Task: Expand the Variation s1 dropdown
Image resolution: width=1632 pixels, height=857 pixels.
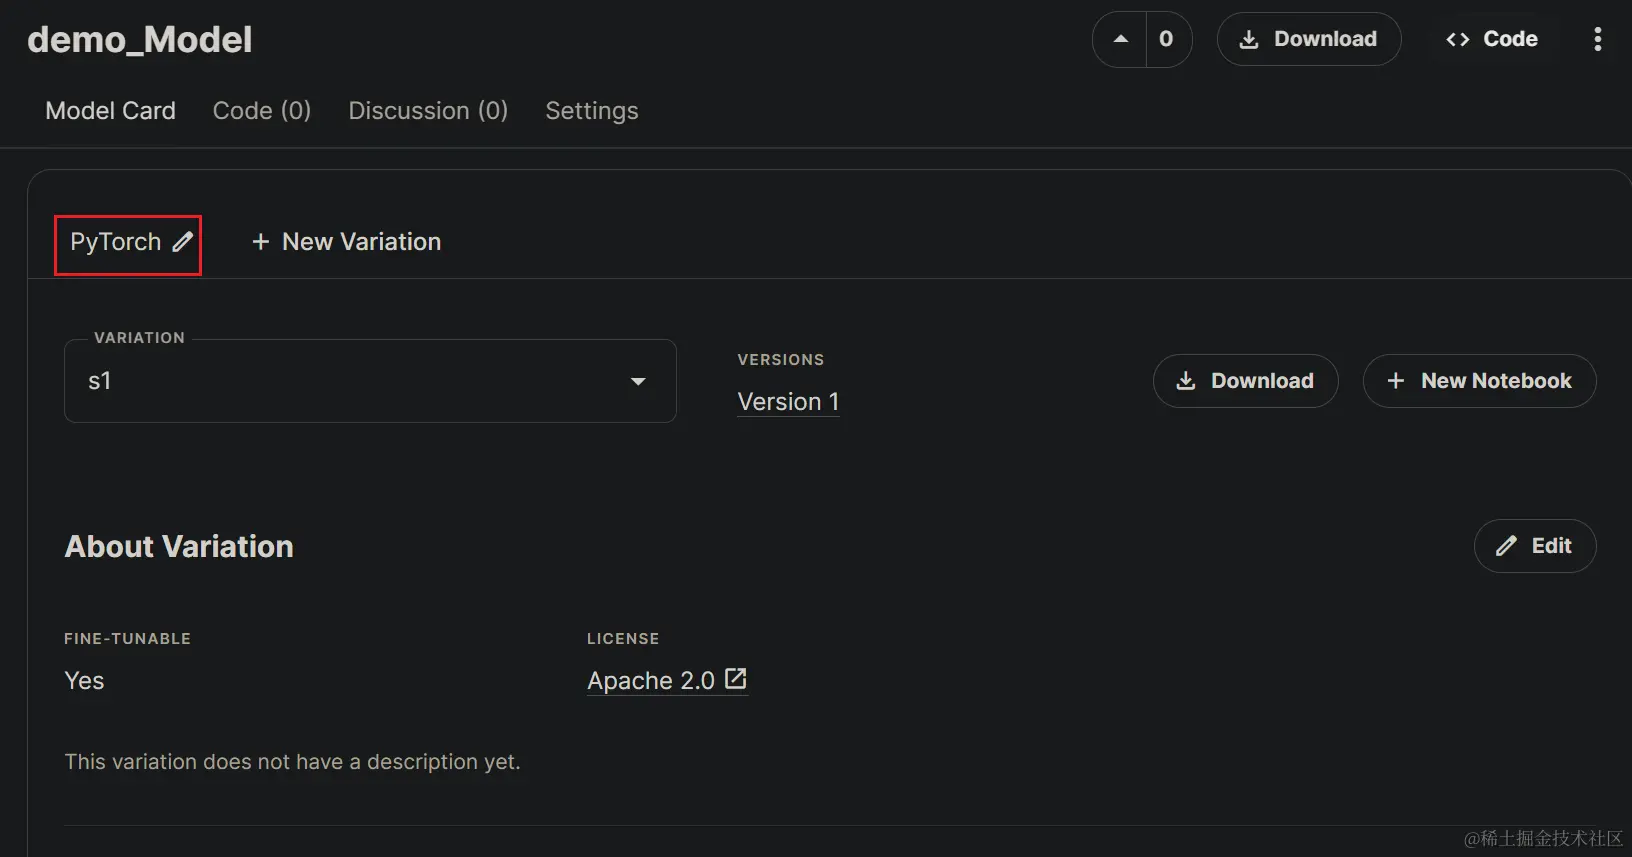Action: point(638,381)
